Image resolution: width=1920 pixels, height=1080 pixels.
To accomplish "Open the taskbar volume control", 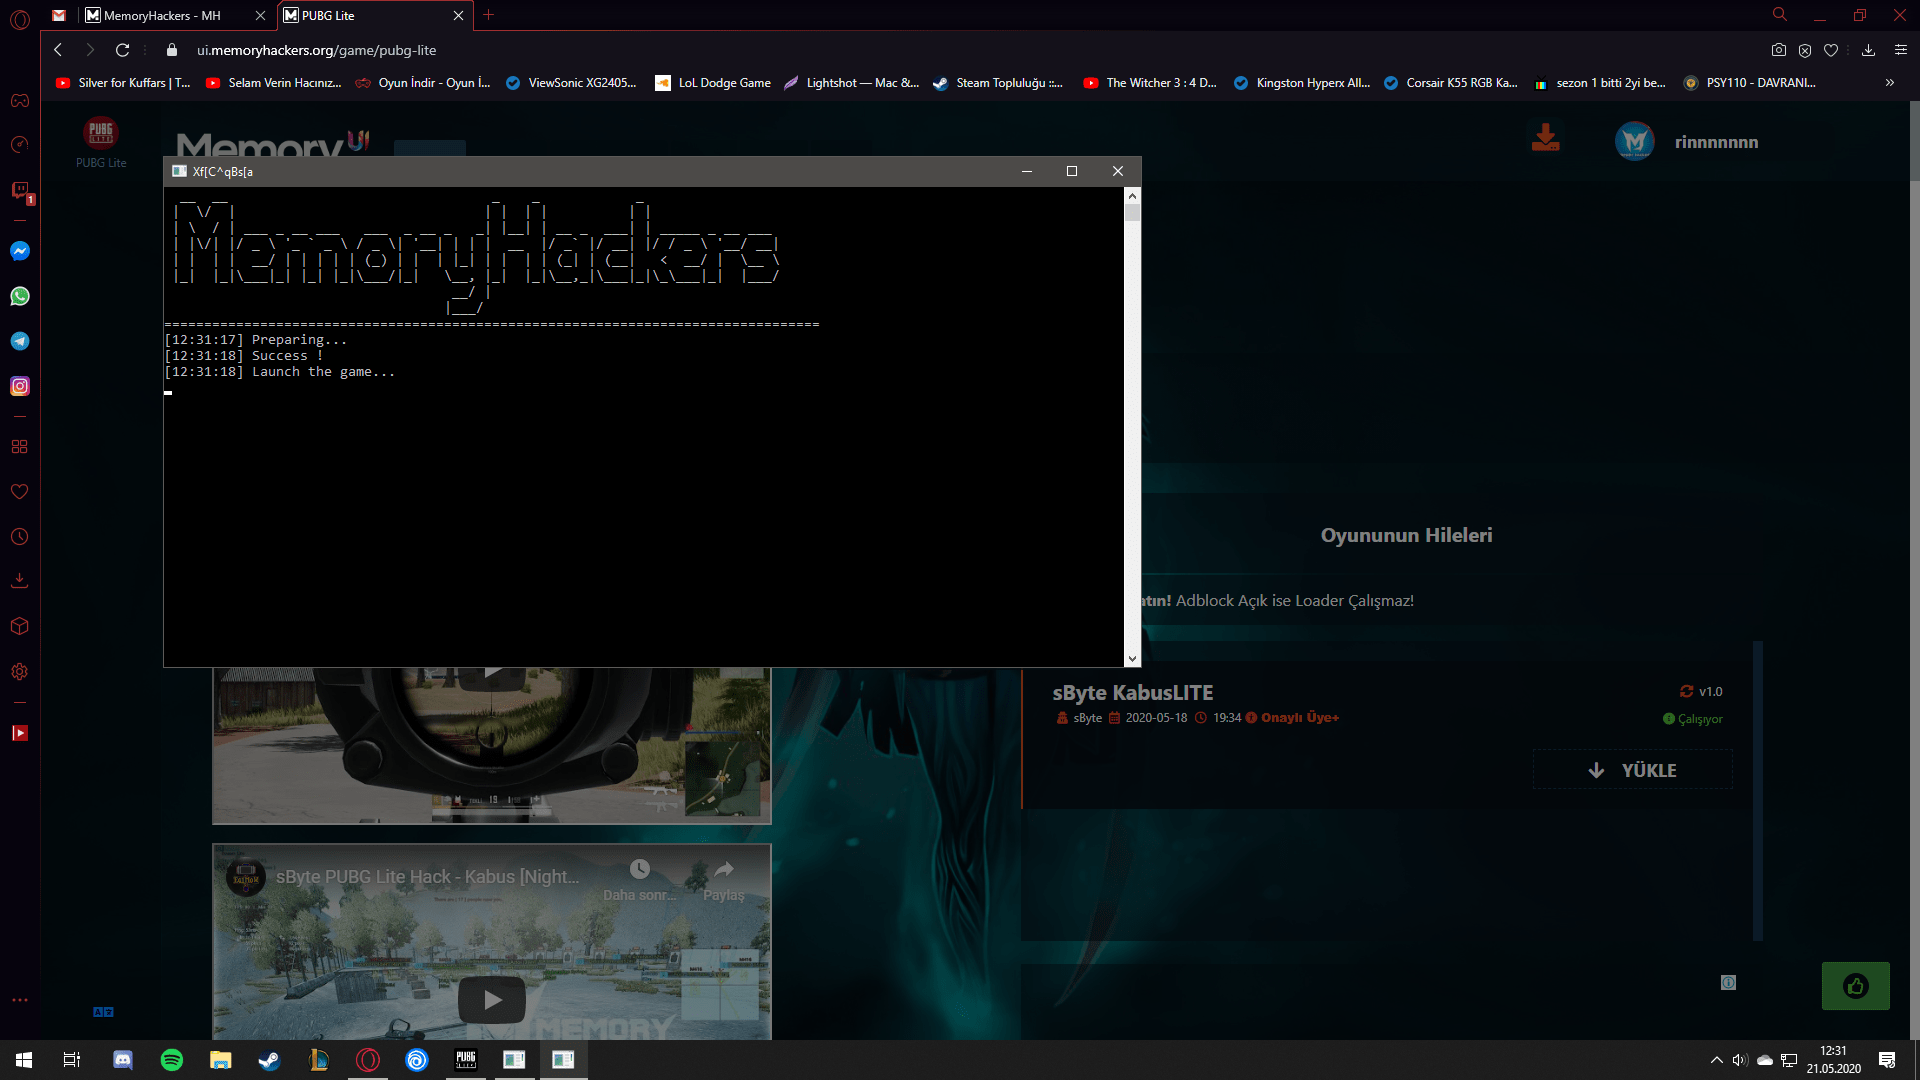I will (1740, 1060).
